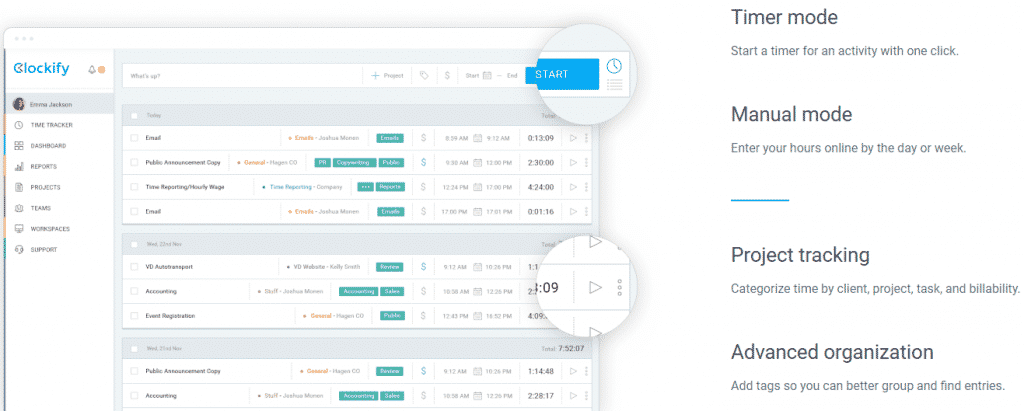Go to Projects in the sidebar
1024x411 pixels.
click(44, 187)
